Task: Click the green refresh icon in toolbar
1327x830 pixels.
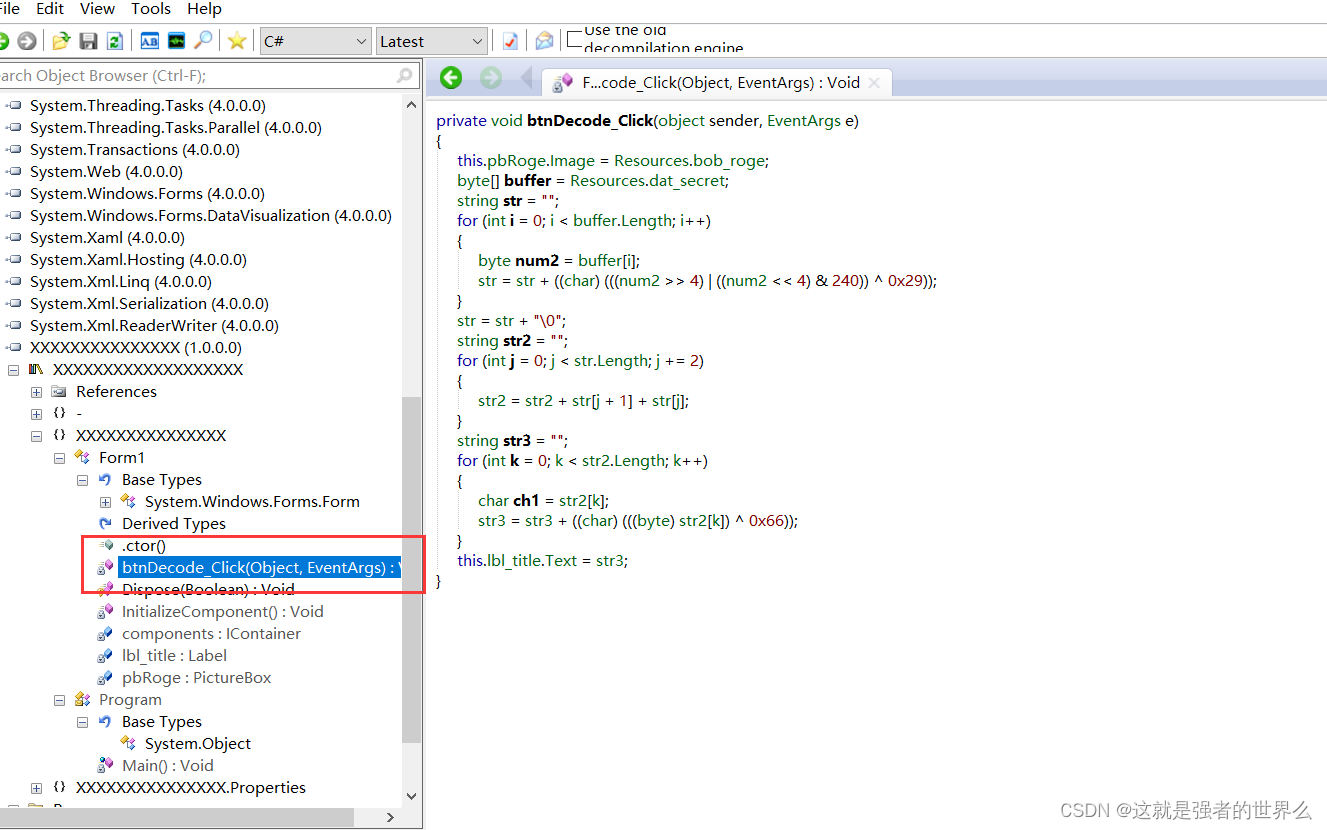Action: (114, 41)
